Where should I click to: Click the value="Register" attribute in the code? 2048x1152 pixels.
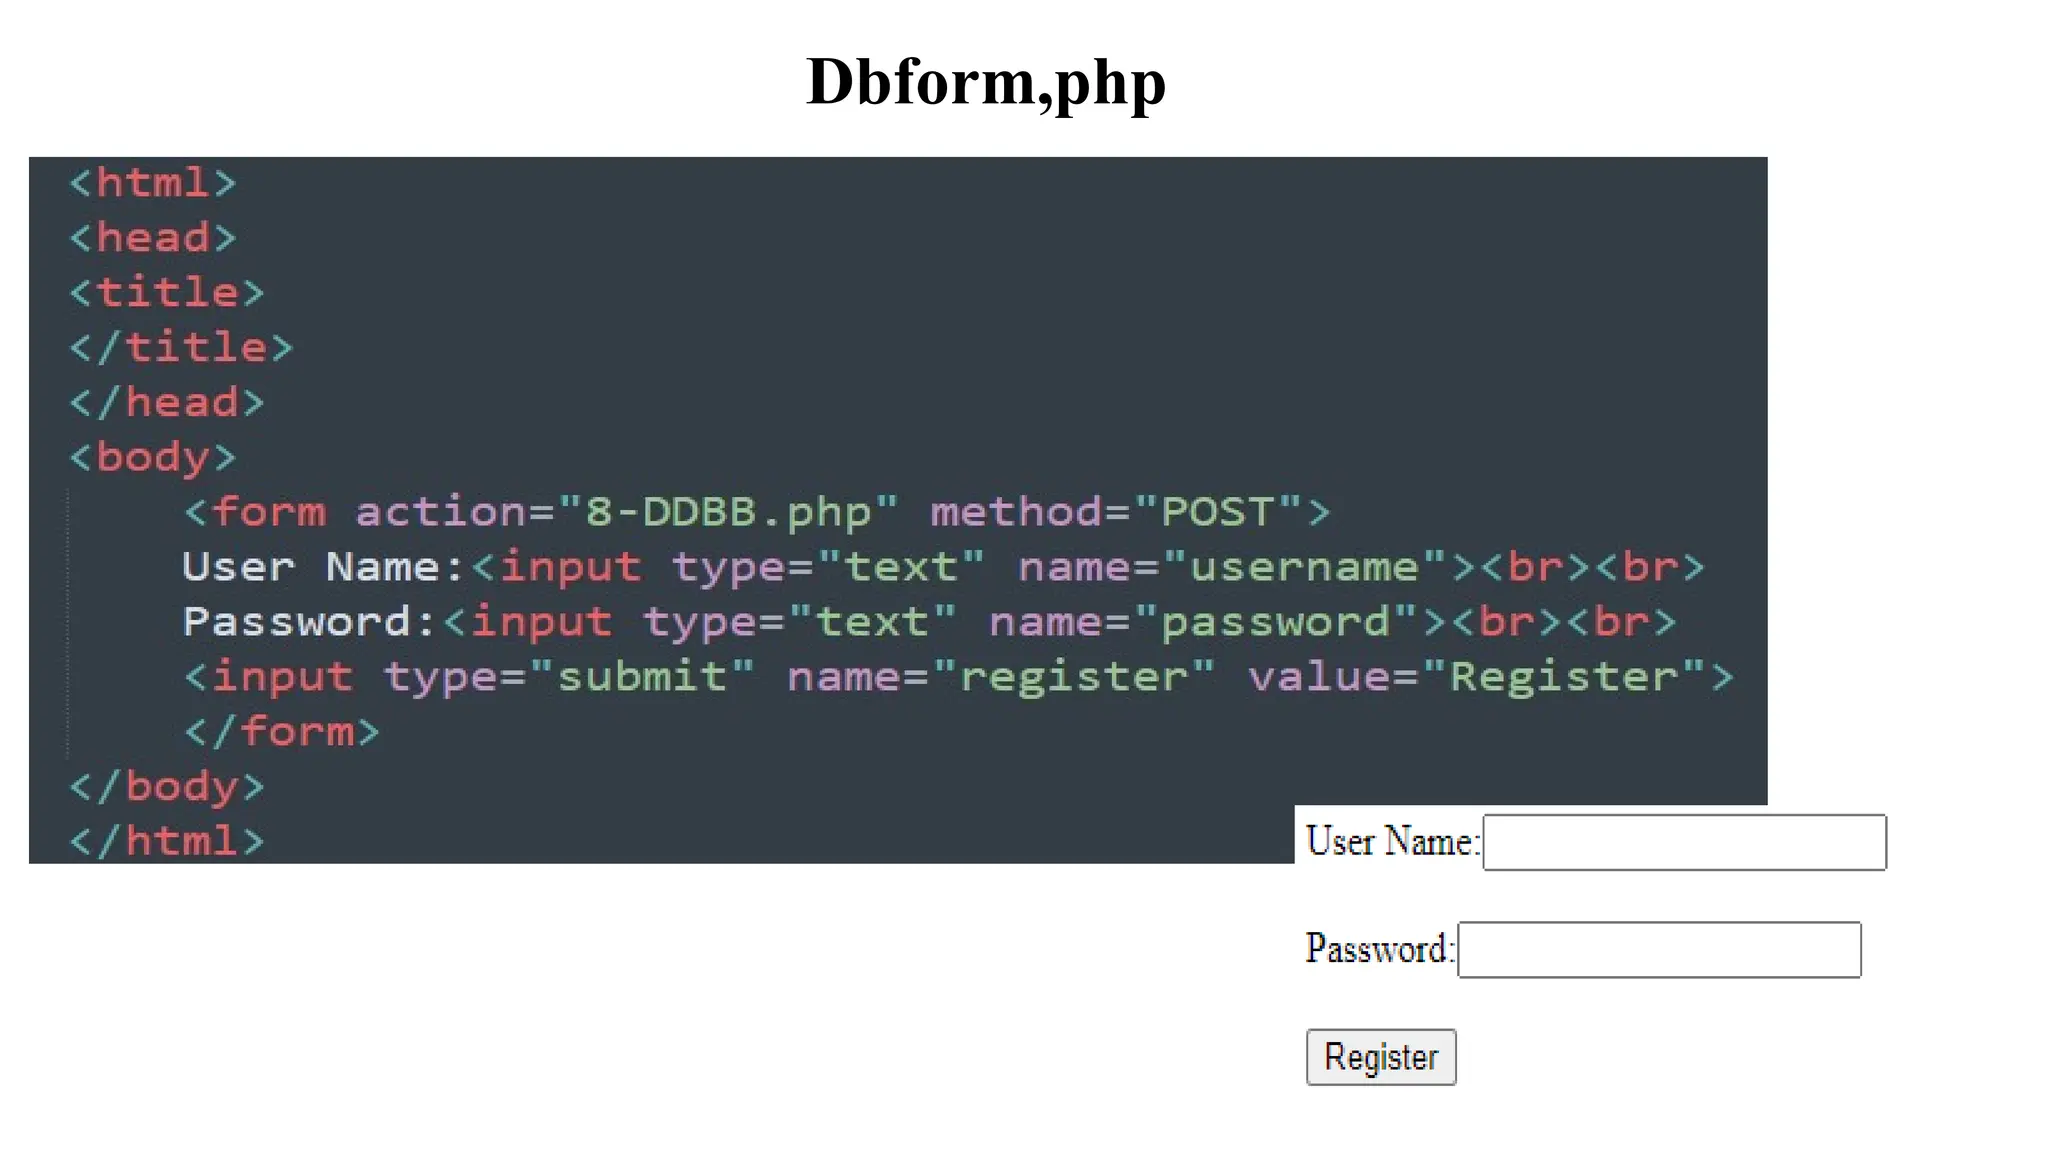(1476, 677)
